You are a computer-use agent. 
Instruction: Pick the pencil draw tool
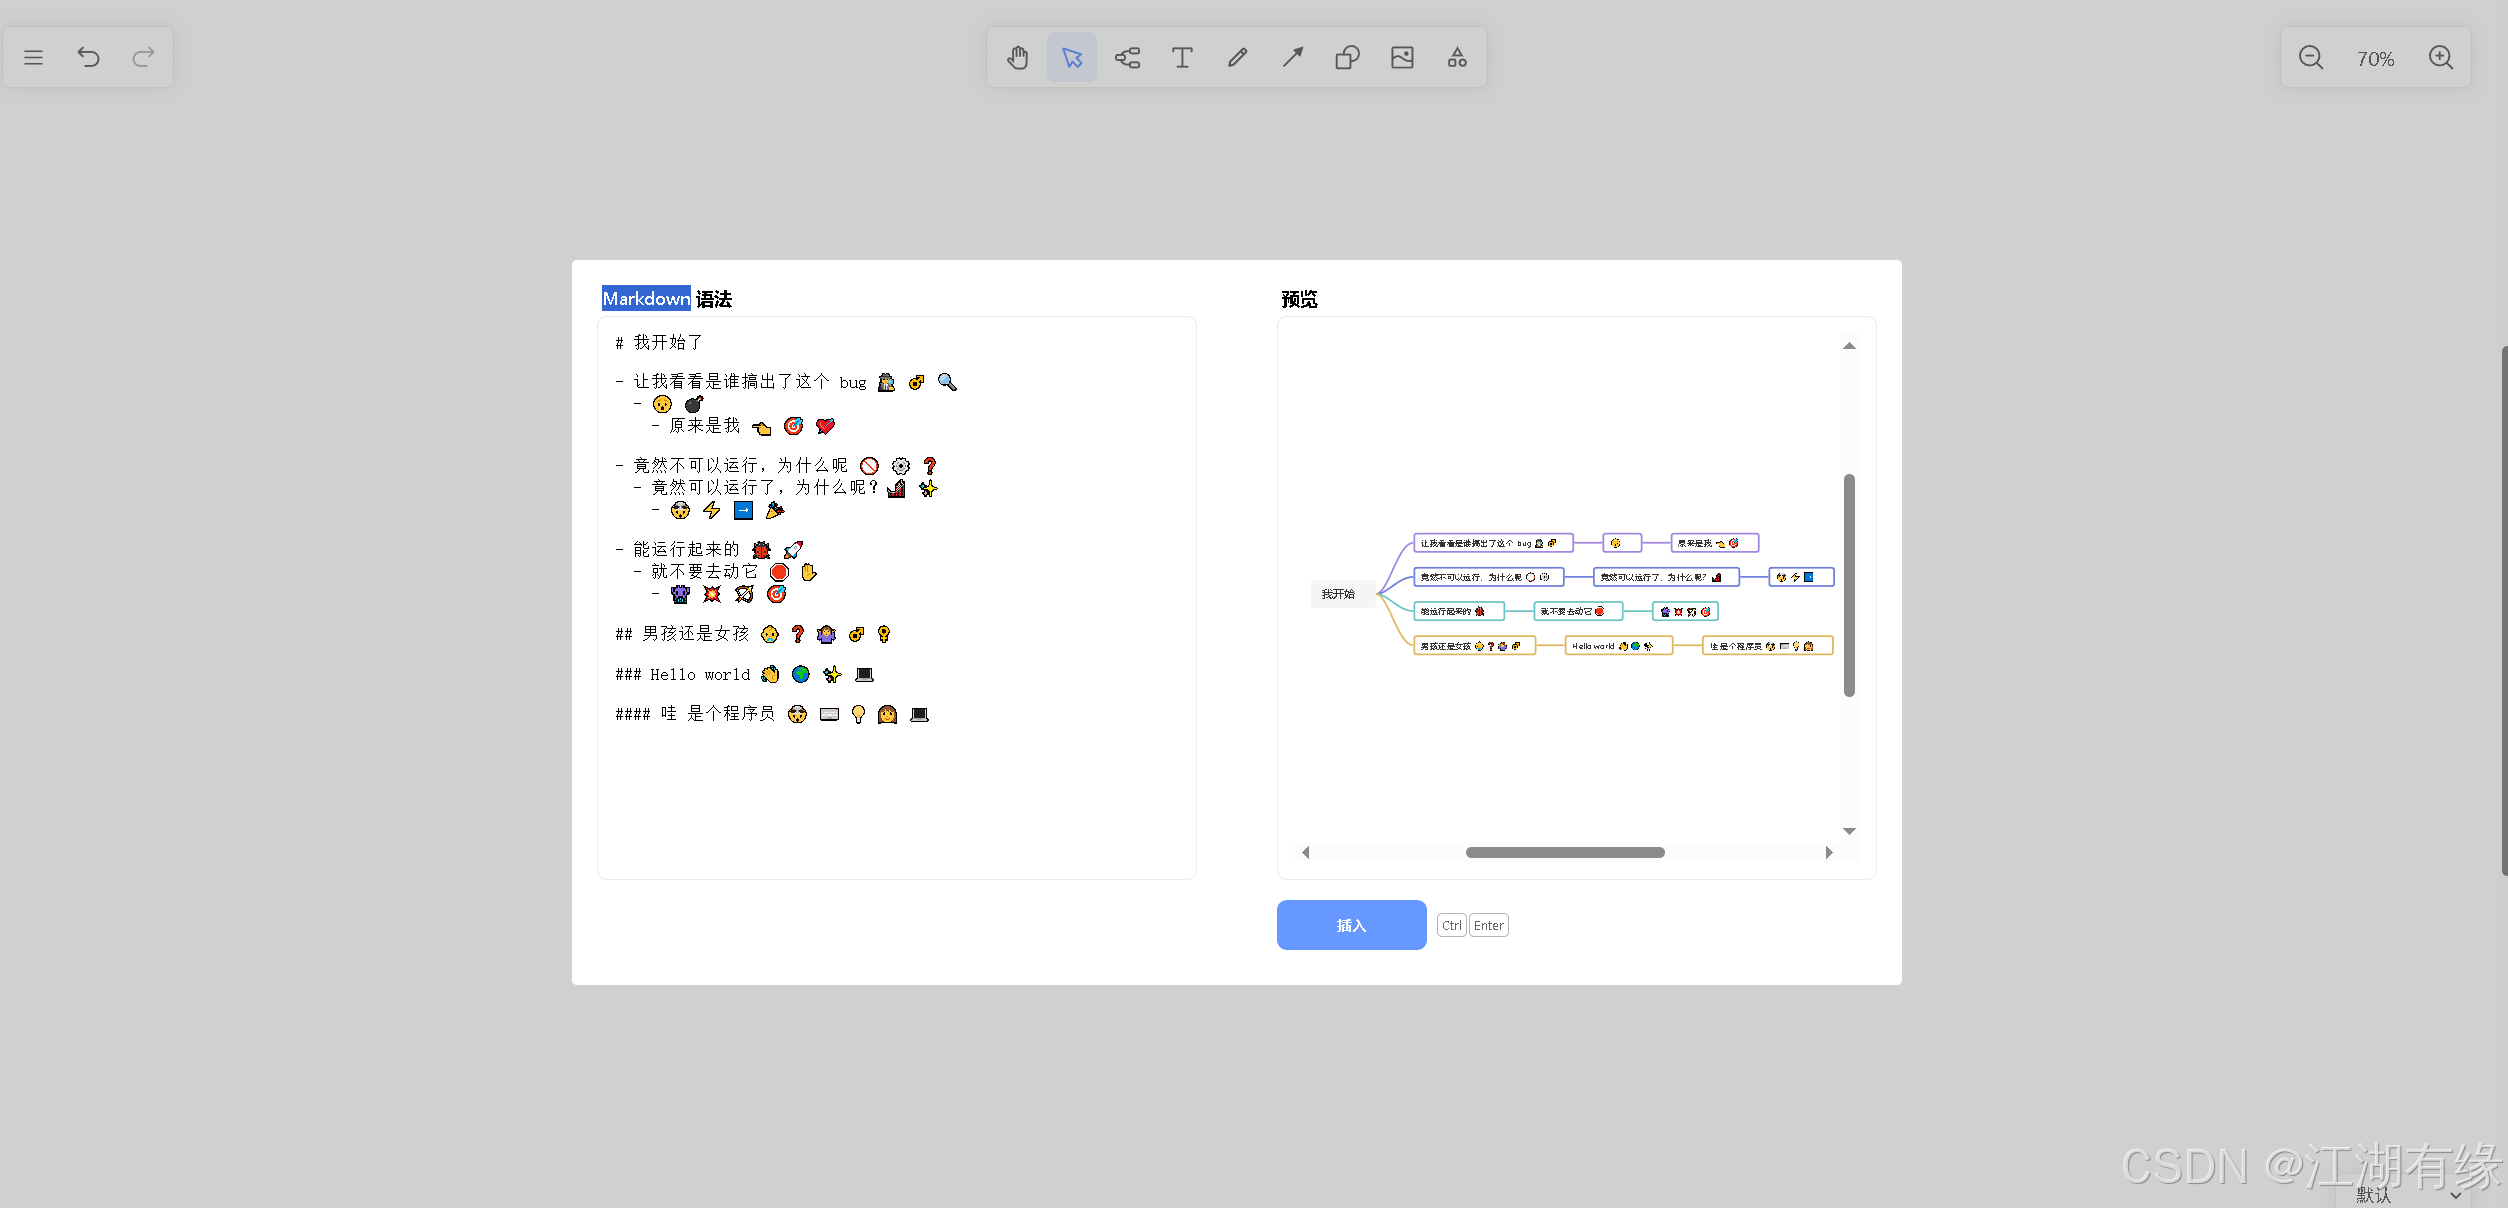click(1237, 58)
